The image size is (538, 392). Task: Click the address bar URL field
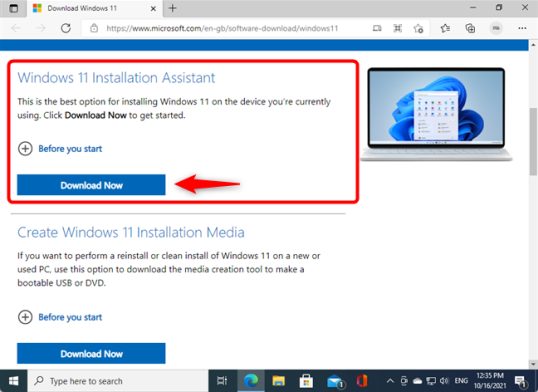222,28
